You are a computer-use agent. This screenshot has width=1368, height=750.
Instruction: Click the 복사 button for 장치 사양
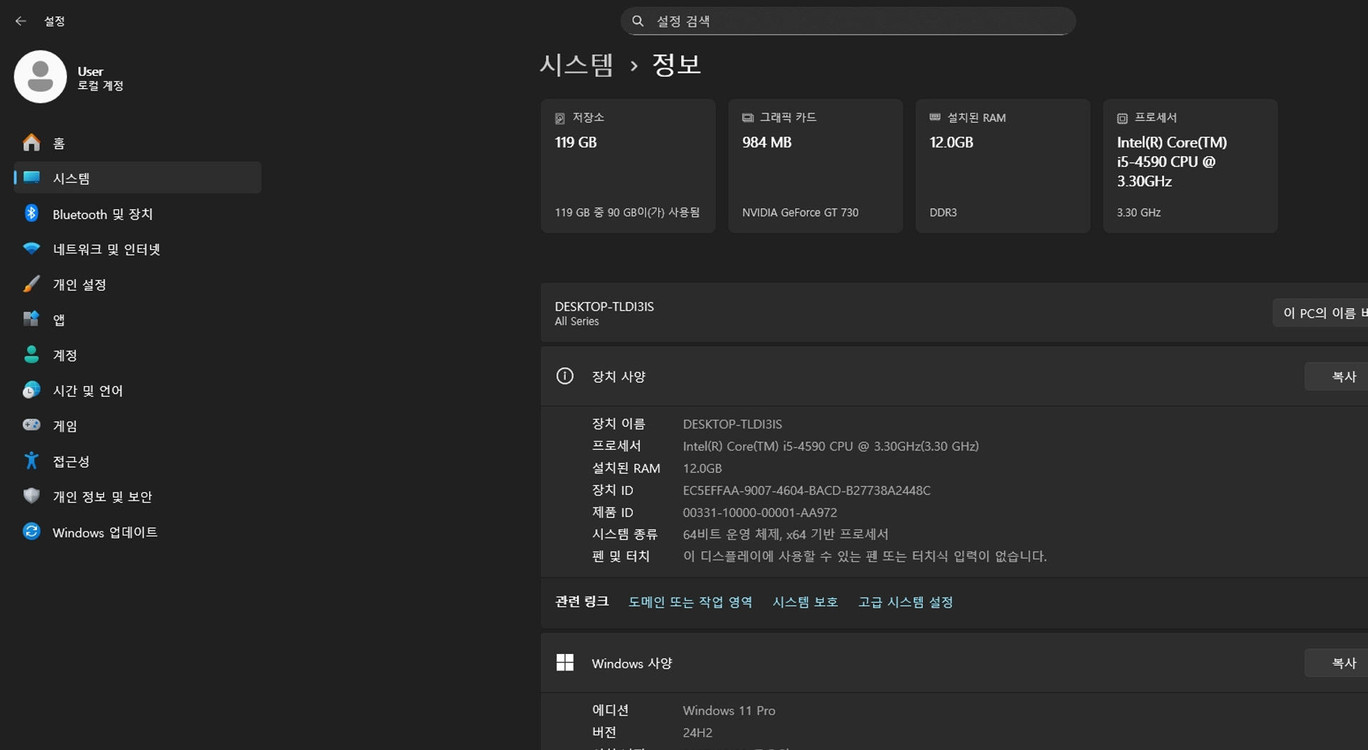pos(1343,376)
